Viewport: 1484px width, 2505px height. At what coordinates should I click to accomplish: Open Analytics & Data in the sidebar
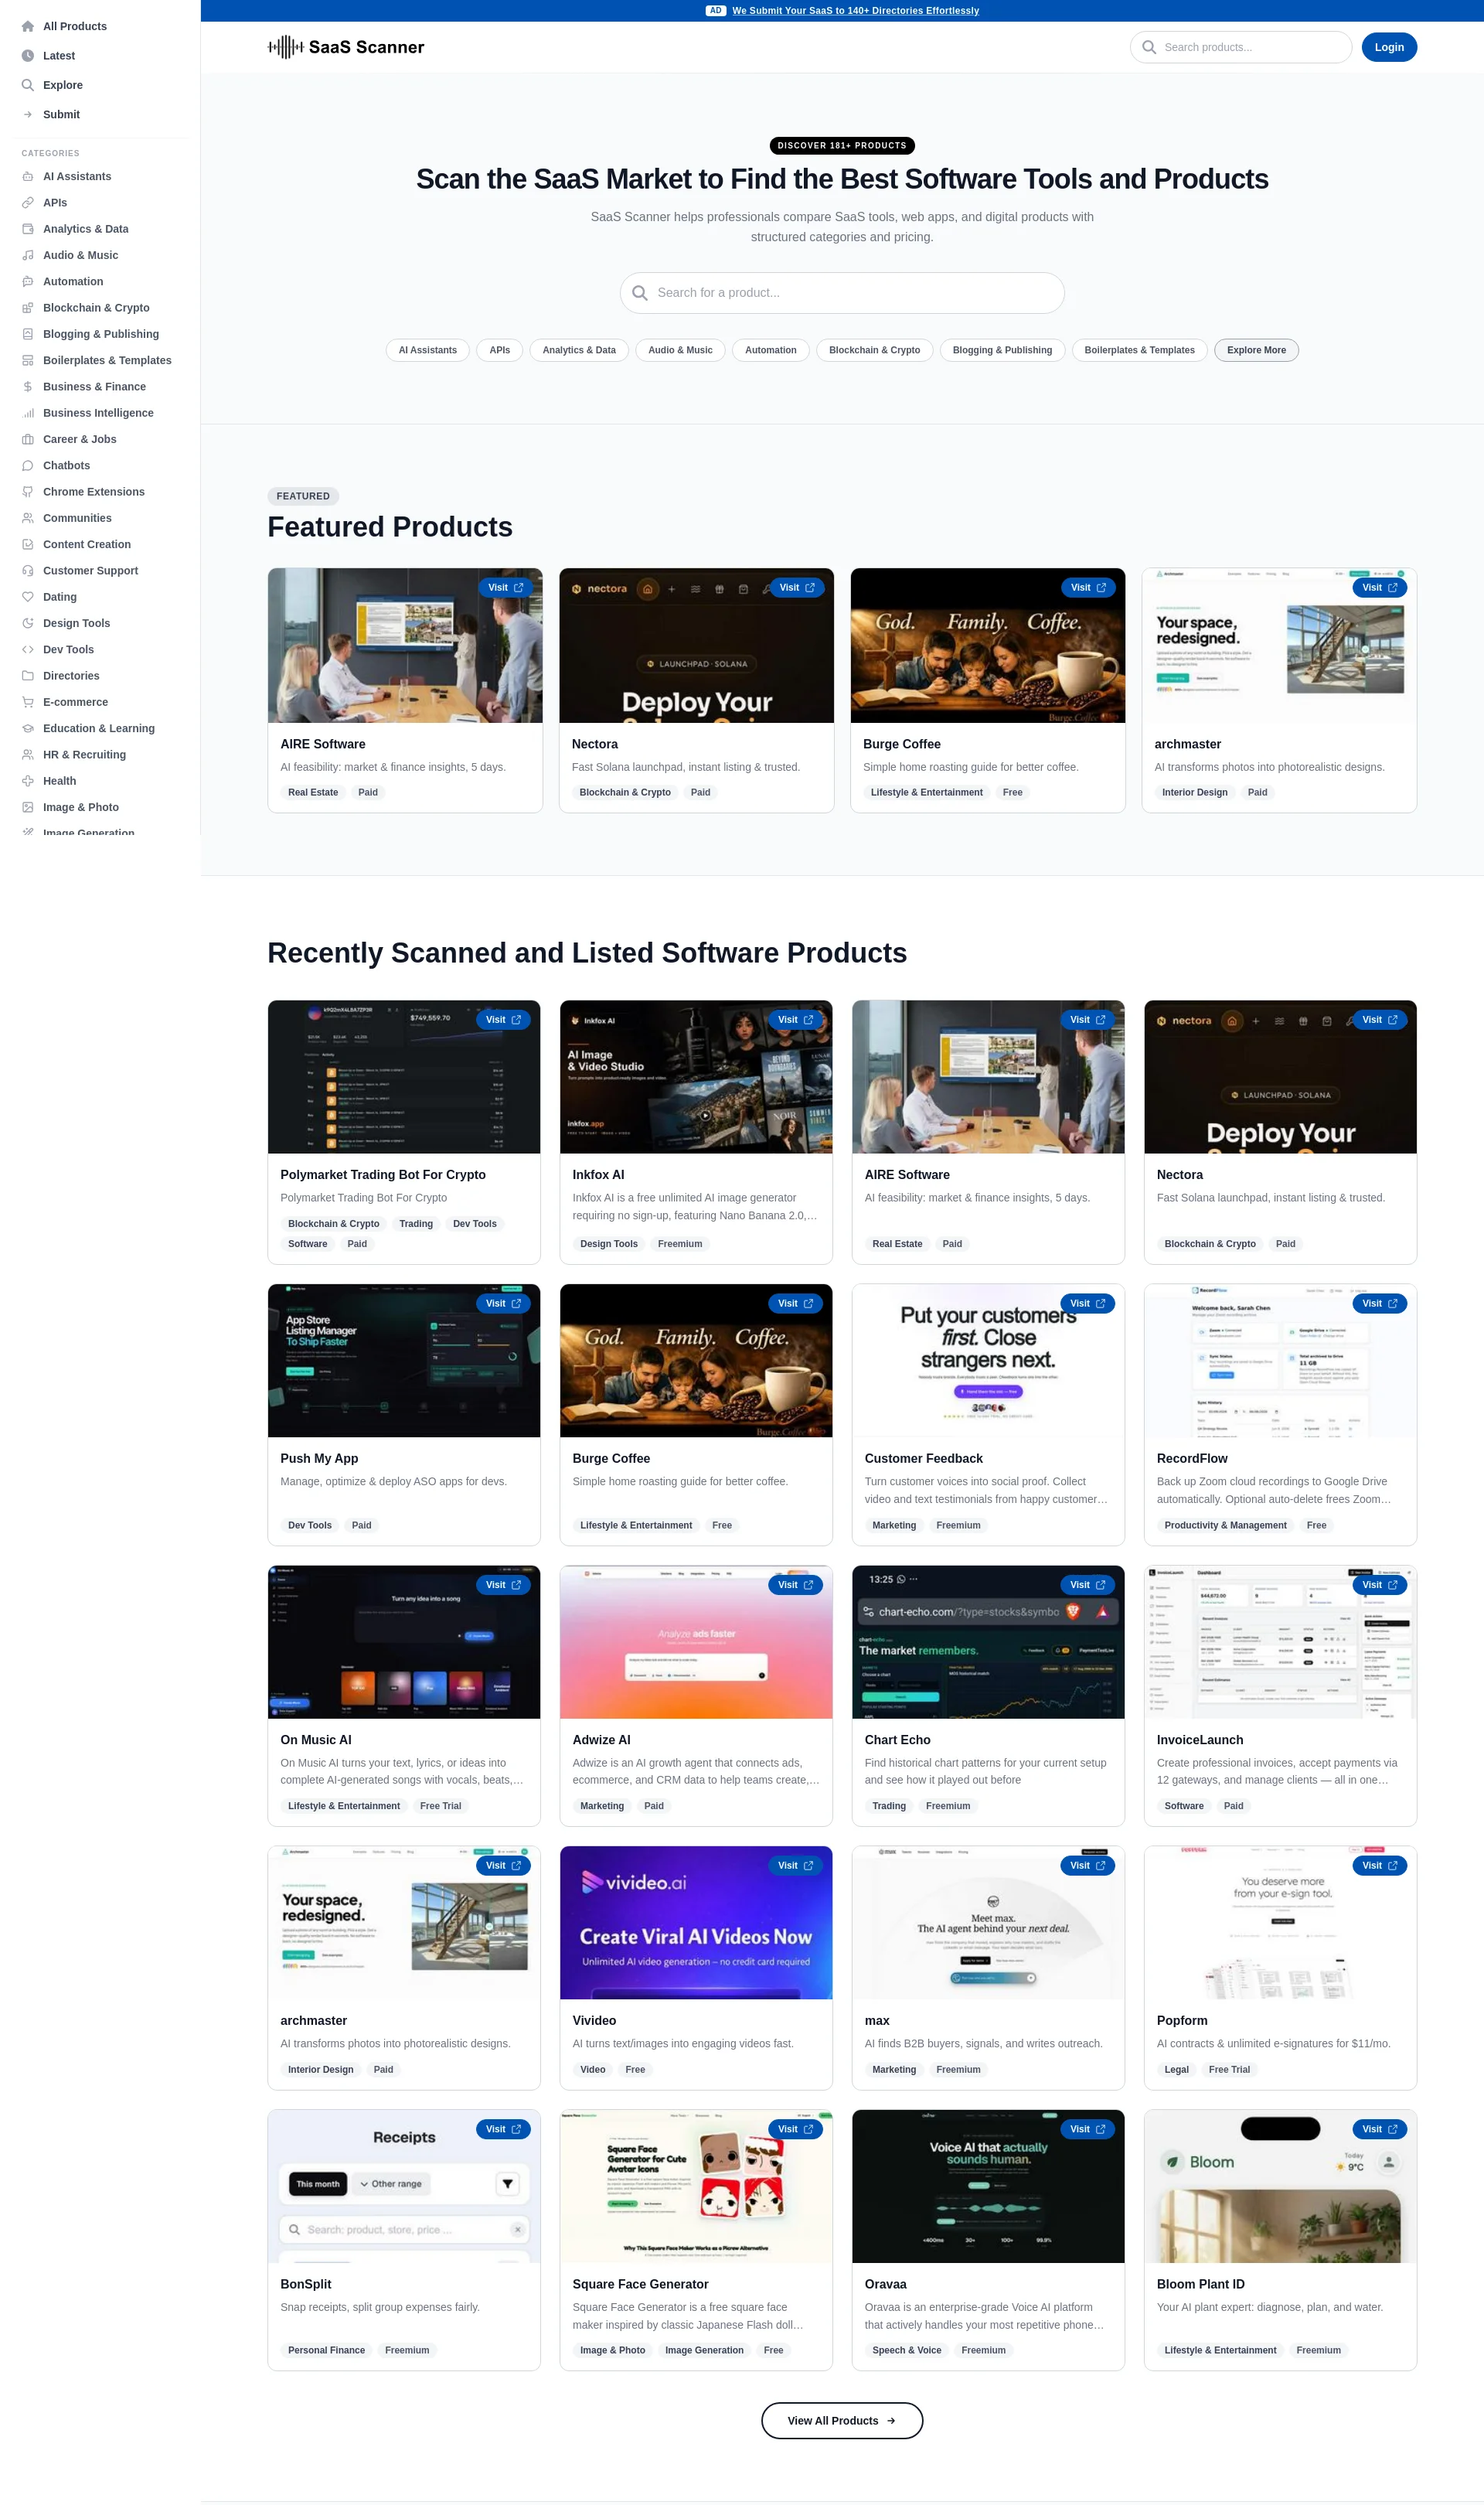tap(85, 229)
